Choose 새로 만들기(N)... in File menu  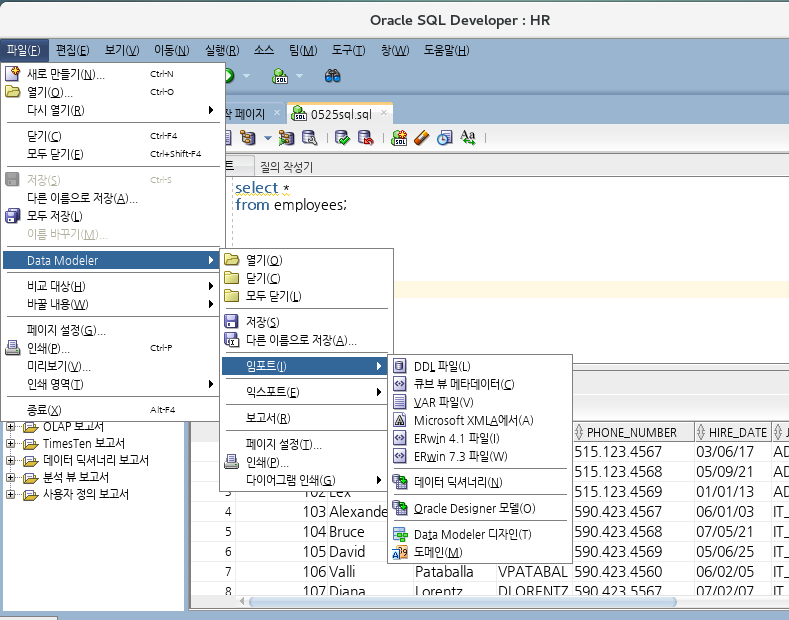pos(112,74)
